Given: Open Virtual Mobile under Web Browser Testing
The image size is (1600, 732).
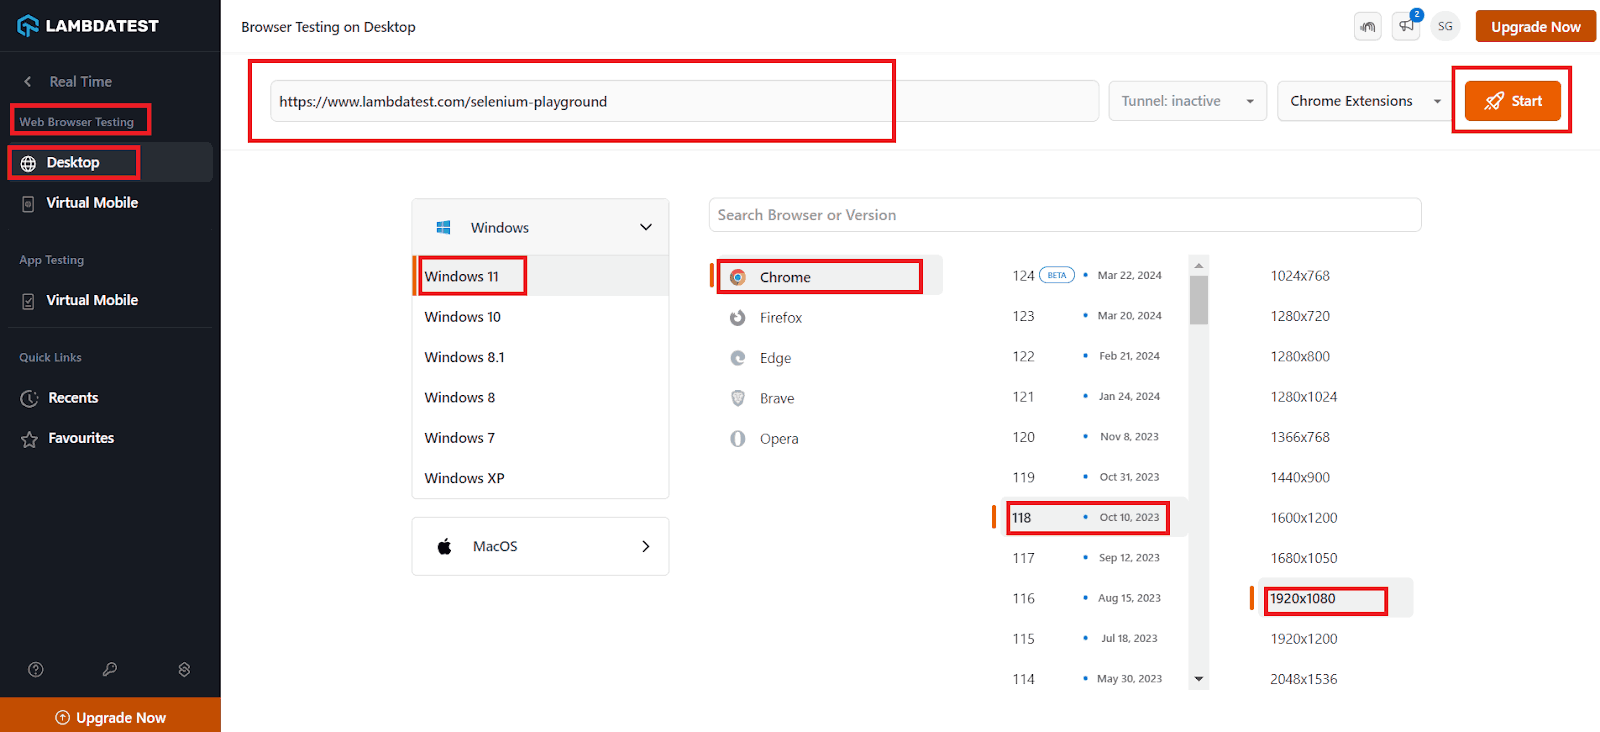Looking at the screenshot, I should 92,203.
